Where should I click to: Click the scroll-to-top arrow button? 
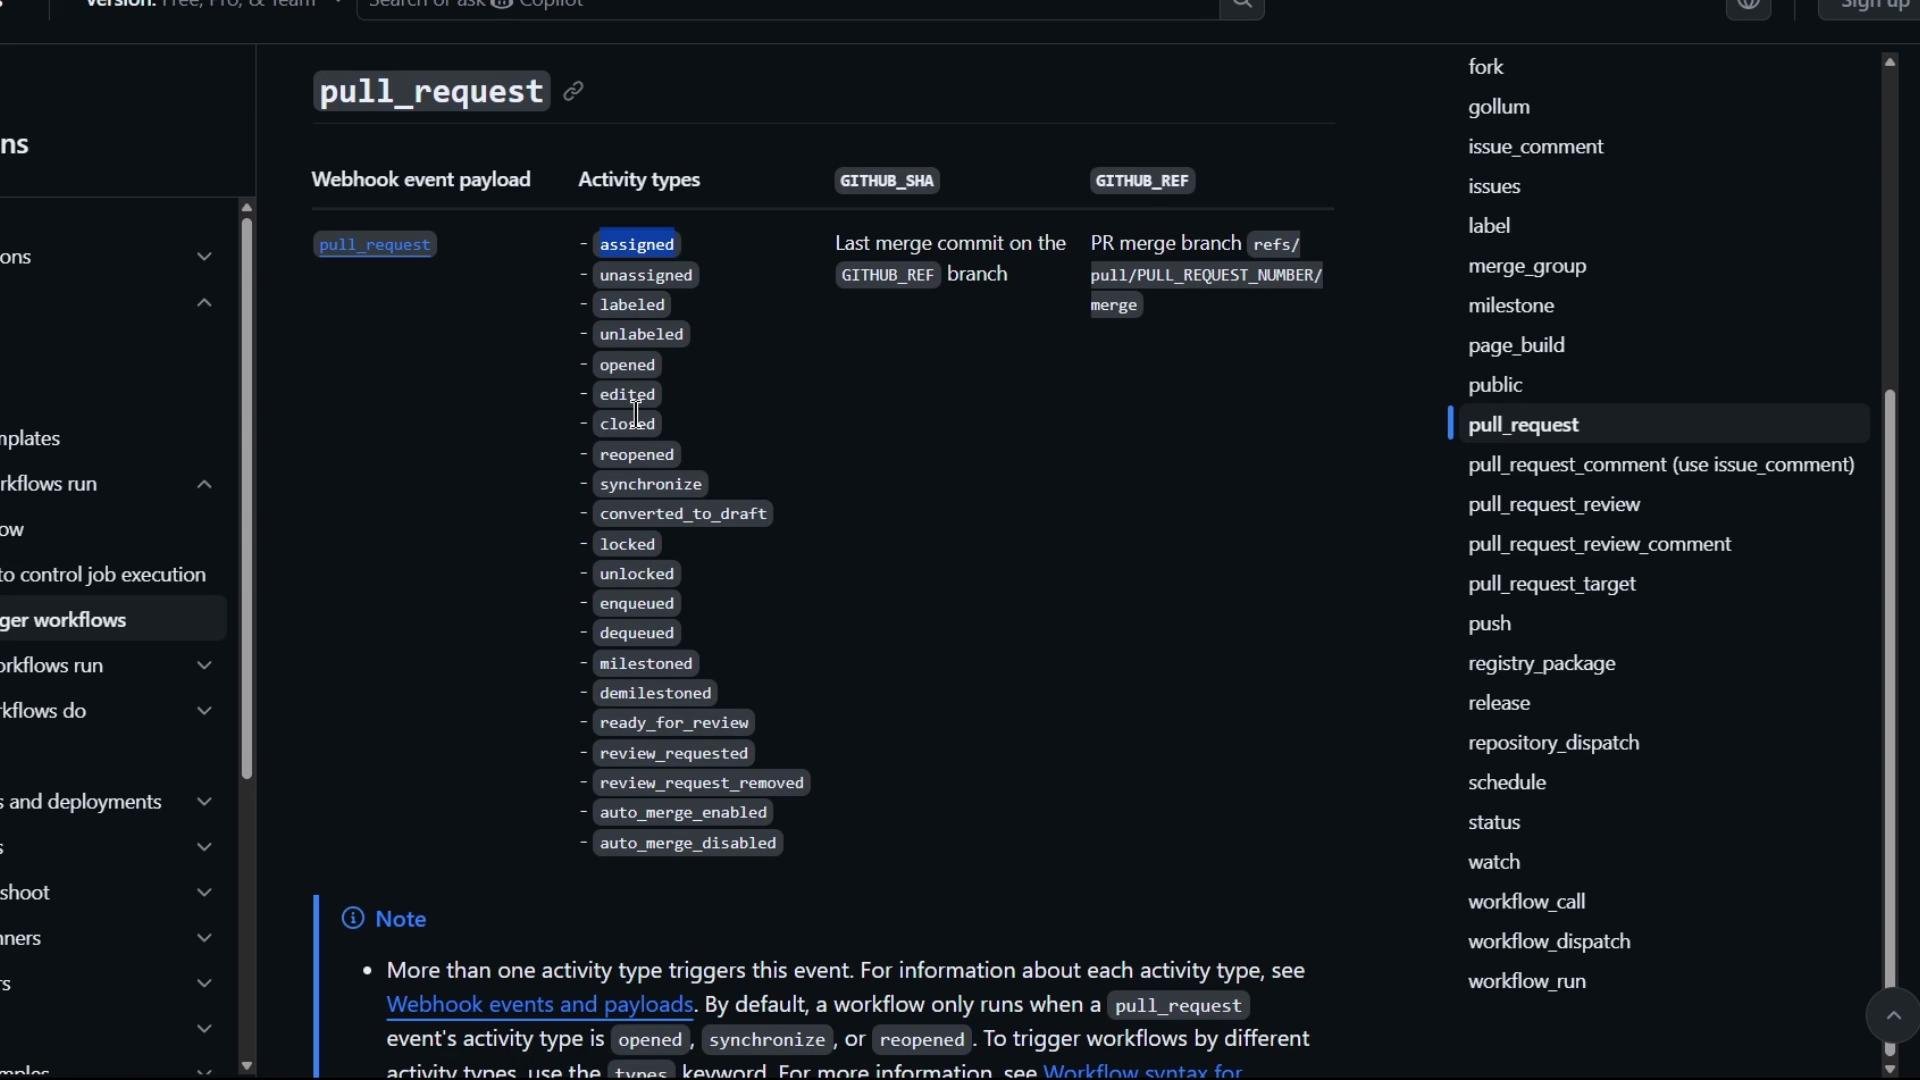1893,1016
